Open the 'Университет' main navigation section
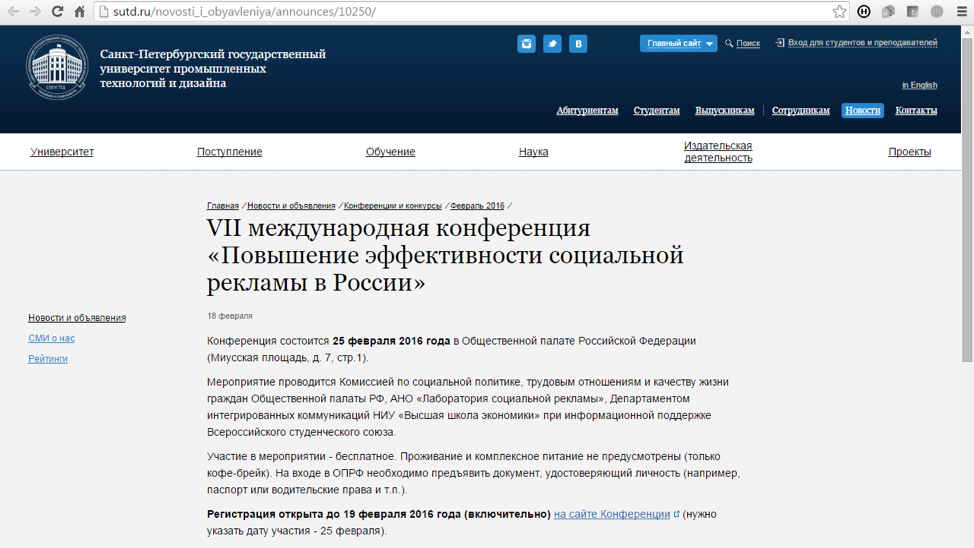Image resolution: width=974 pixels, height=548 pixels. click(x=62, y=152)
